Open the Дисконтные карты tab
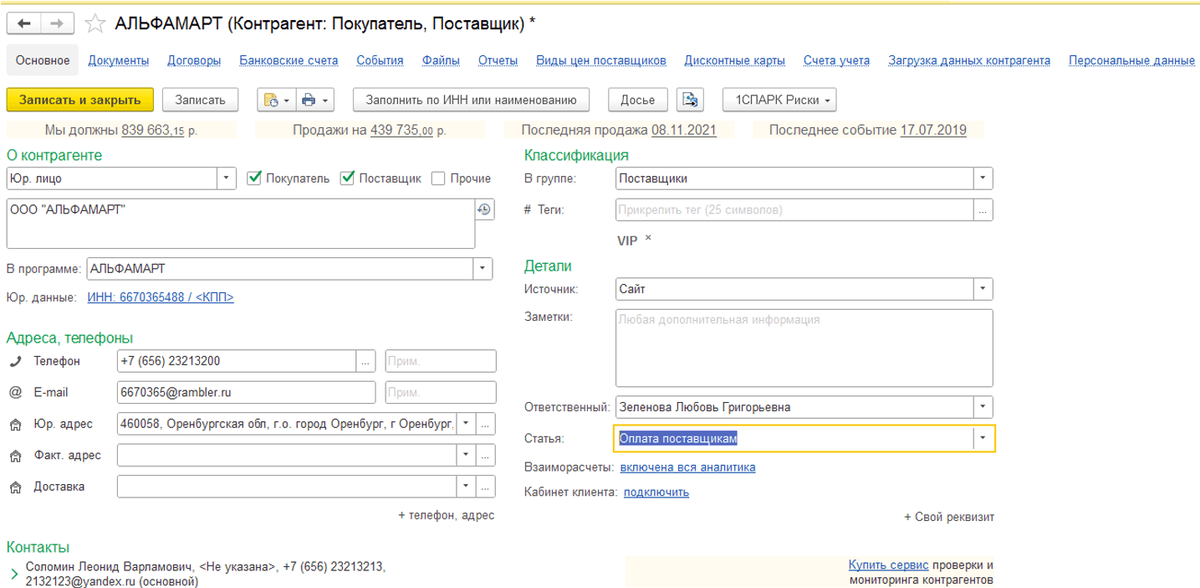Viewport: 1200px width, 588px height. click(734, 60)
